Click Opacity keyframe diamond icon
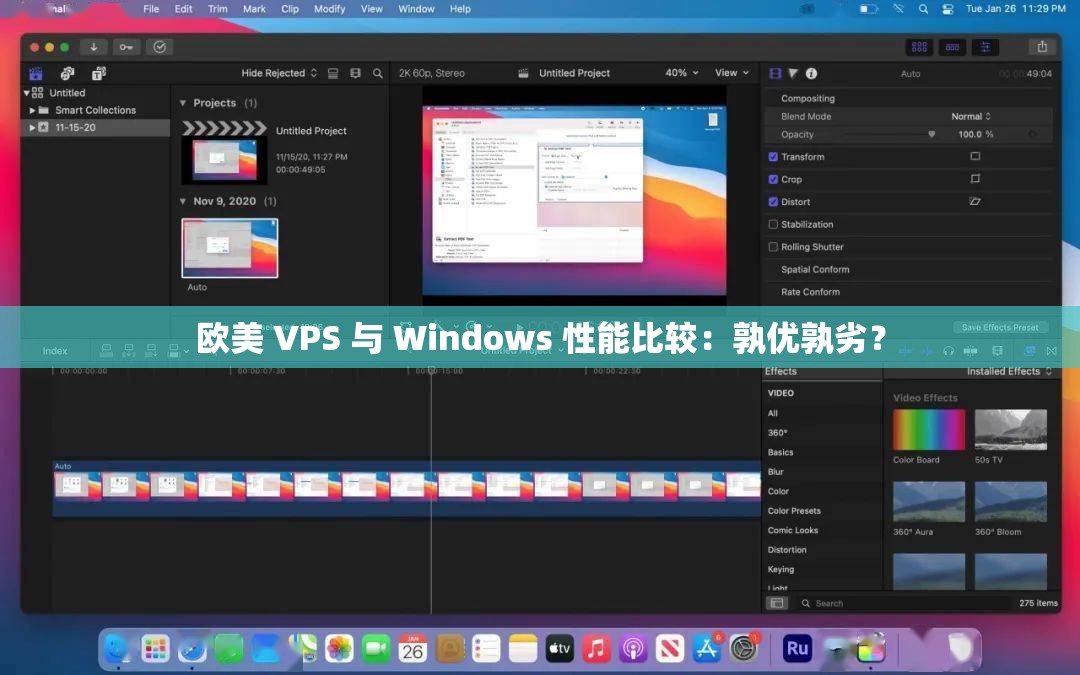The image size is (1080, 675). tap(1032, 134)
